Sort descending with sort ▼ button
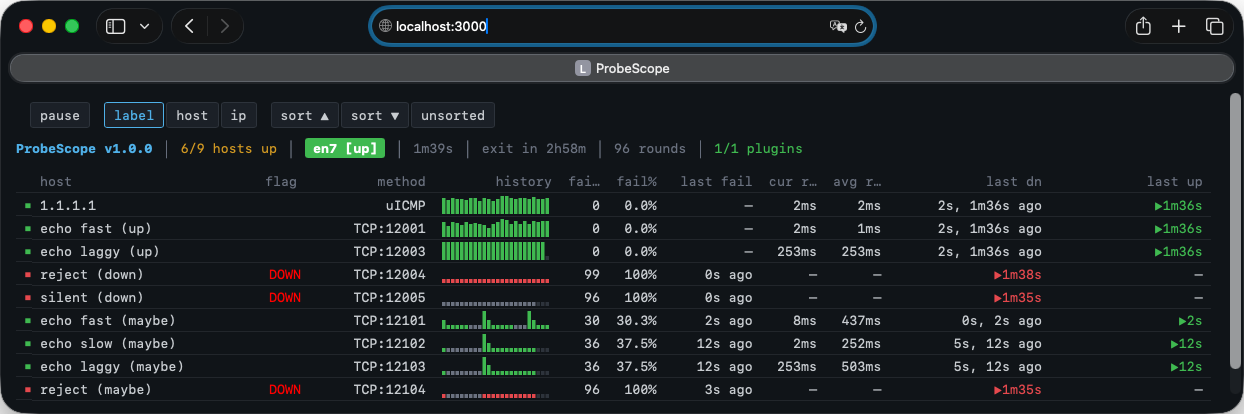The width and height of the screenshot is (1244, 414). (x=375, y=116)
